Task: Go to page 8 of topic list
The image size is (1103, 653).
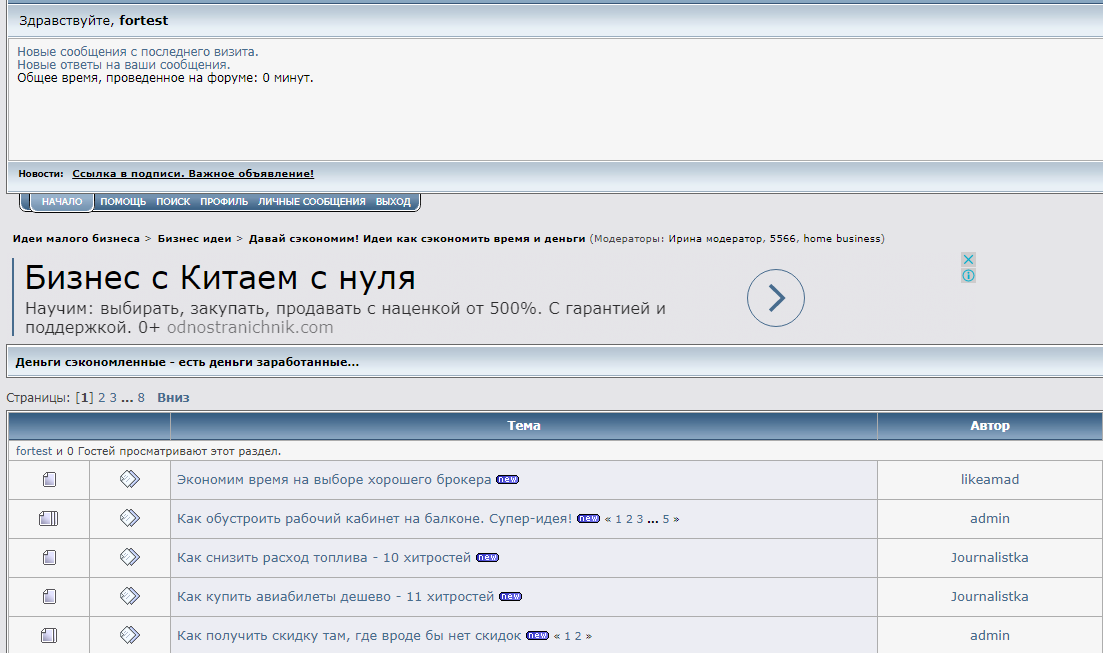Action: coord(141,398)
